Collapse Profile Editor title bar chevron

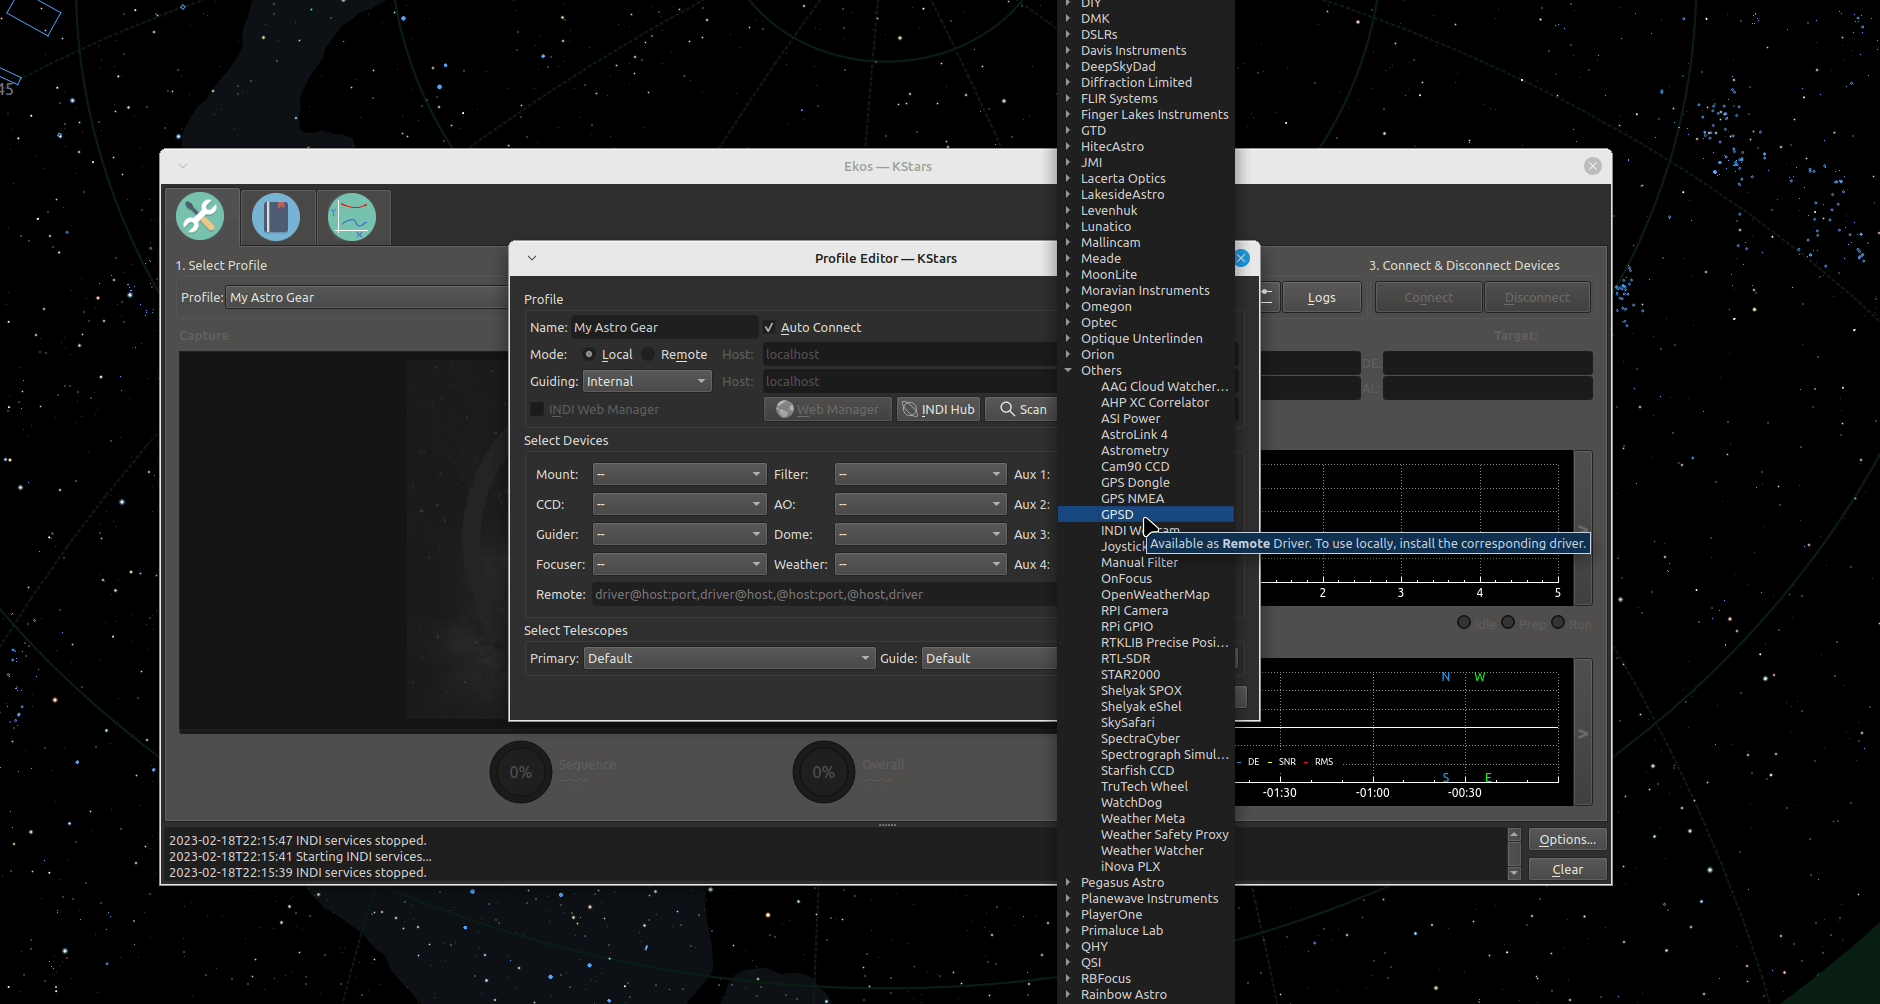point(532,258)
